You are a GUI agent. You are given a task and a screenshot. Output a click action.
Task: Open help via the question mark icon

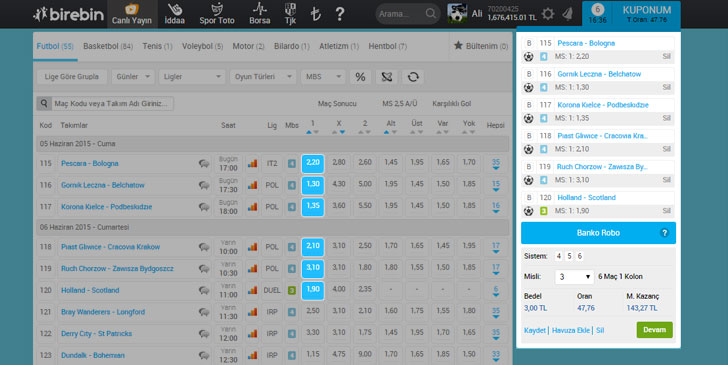tap(340, 14)
